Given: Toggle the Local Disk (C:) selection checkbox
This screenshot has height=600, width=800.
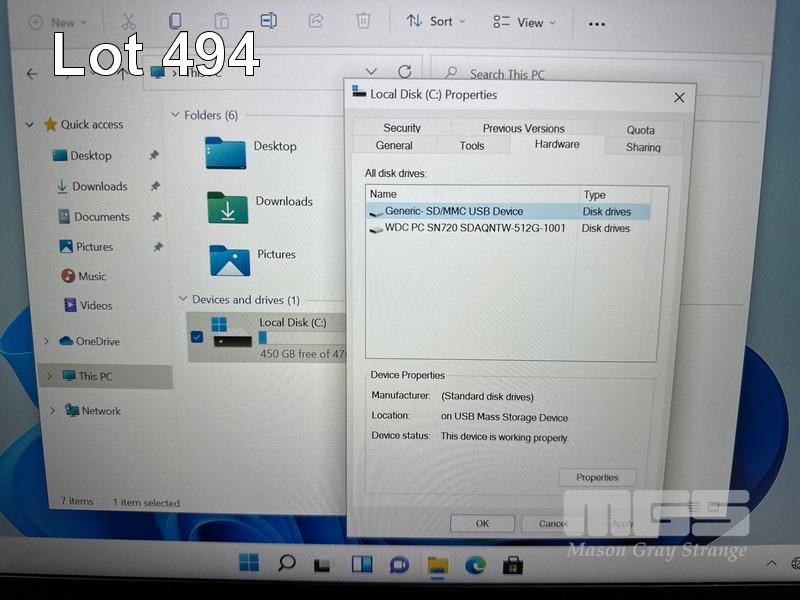Looking at the screenshot, I should click(x=196, y=338).
